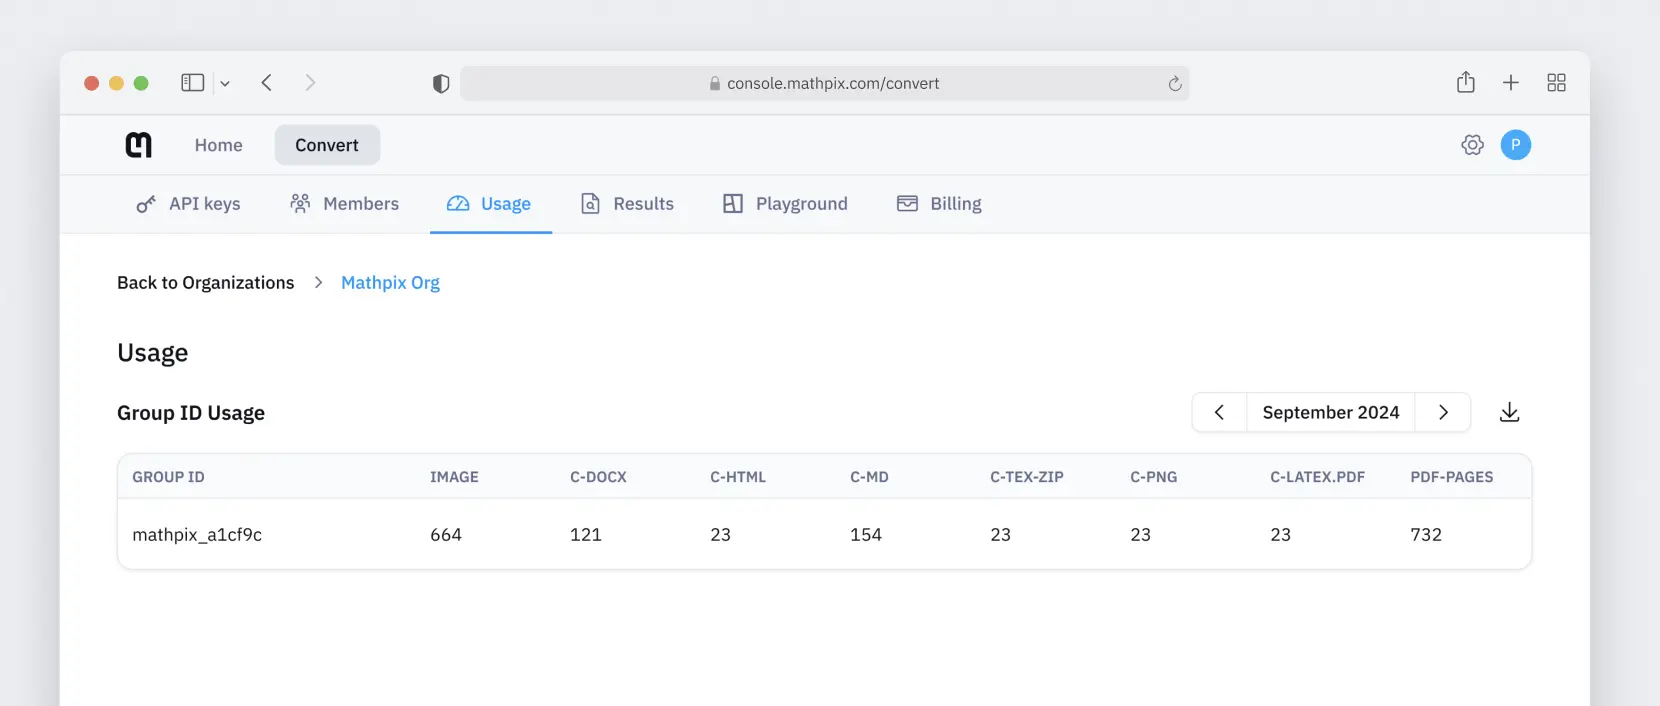This screenshot has width=1660, height=706.
Task: Open a new tab with plus icon
Action: 1511,83
